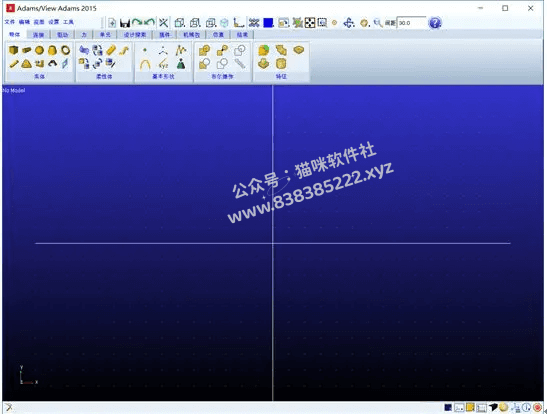The image size is (547, 414).
Task: Select the Frustum body tool
Action: 52,51
